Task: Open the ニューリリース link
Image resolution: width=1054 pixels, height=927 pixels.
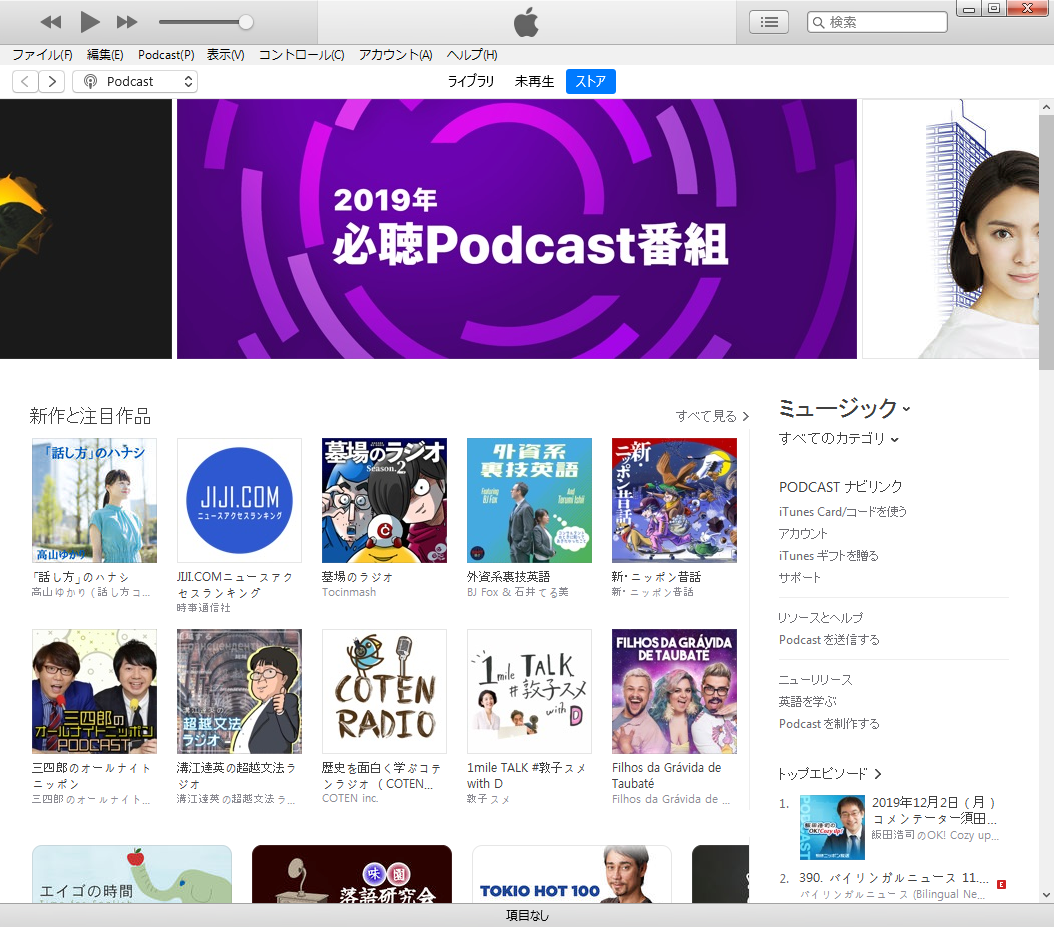Action: [815, 680]
